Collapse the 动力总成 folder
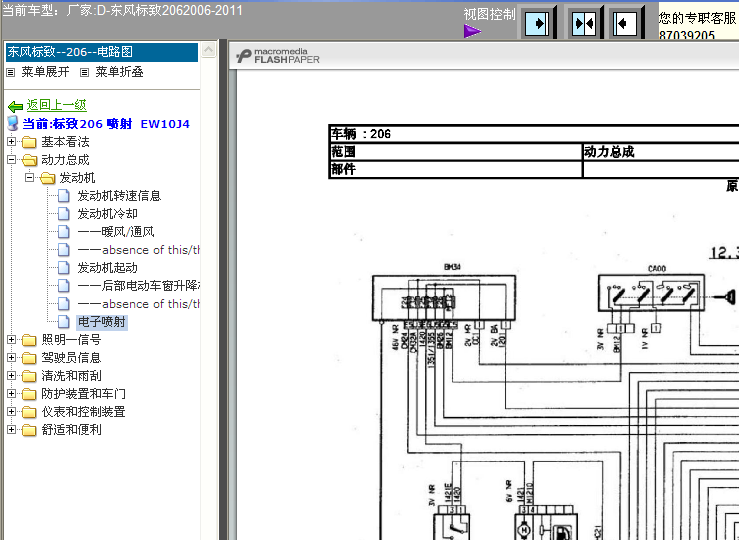Viewport: 739px width, 540px height. 11,160
